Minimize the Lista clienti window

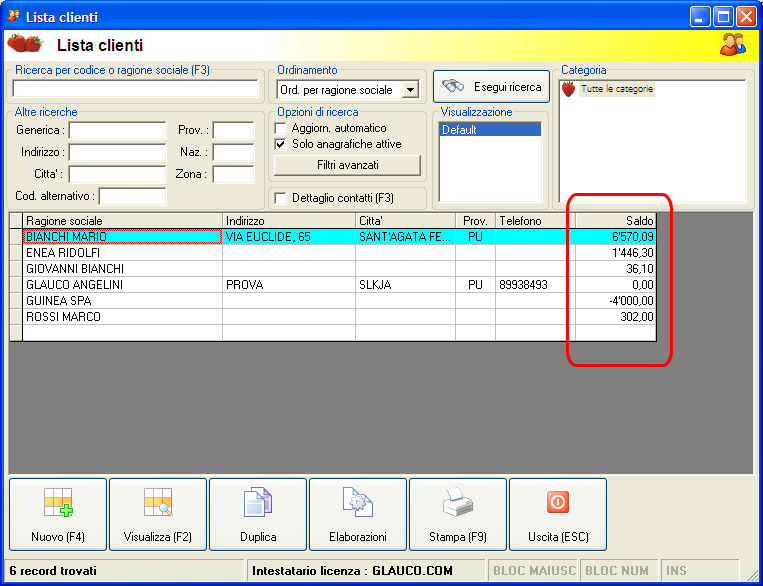click(x=700, y=18)
